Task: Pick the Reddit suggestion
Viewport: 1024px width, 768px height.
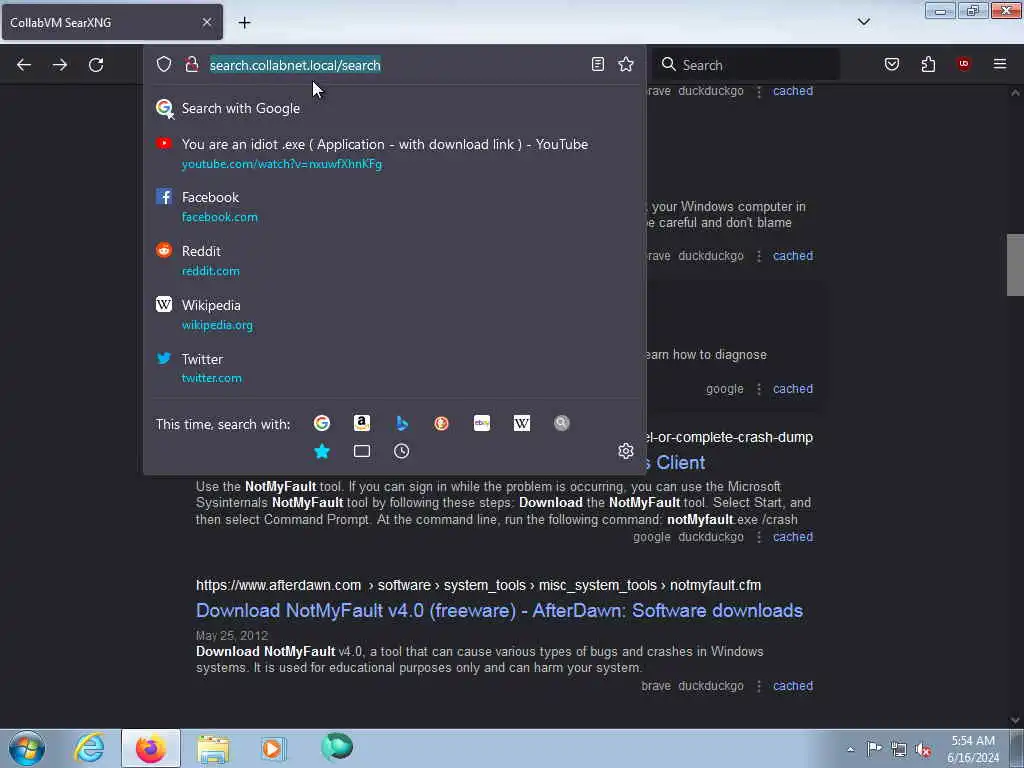Action: coord(394,261)
